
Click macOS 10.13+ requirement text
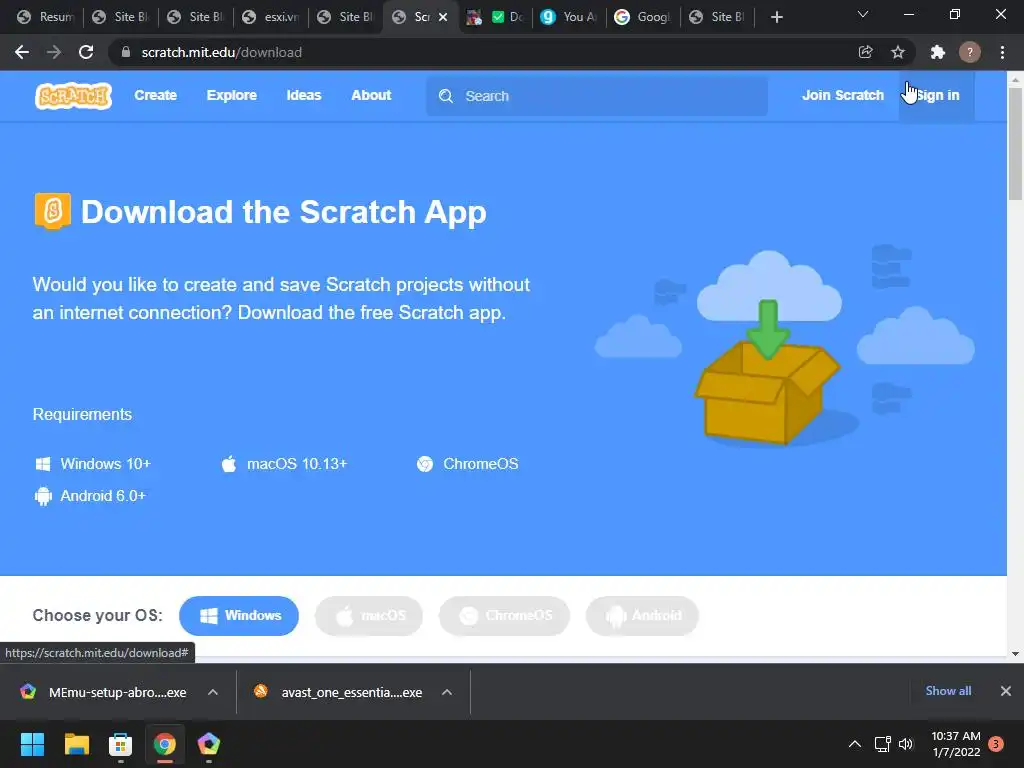(296, 464)
